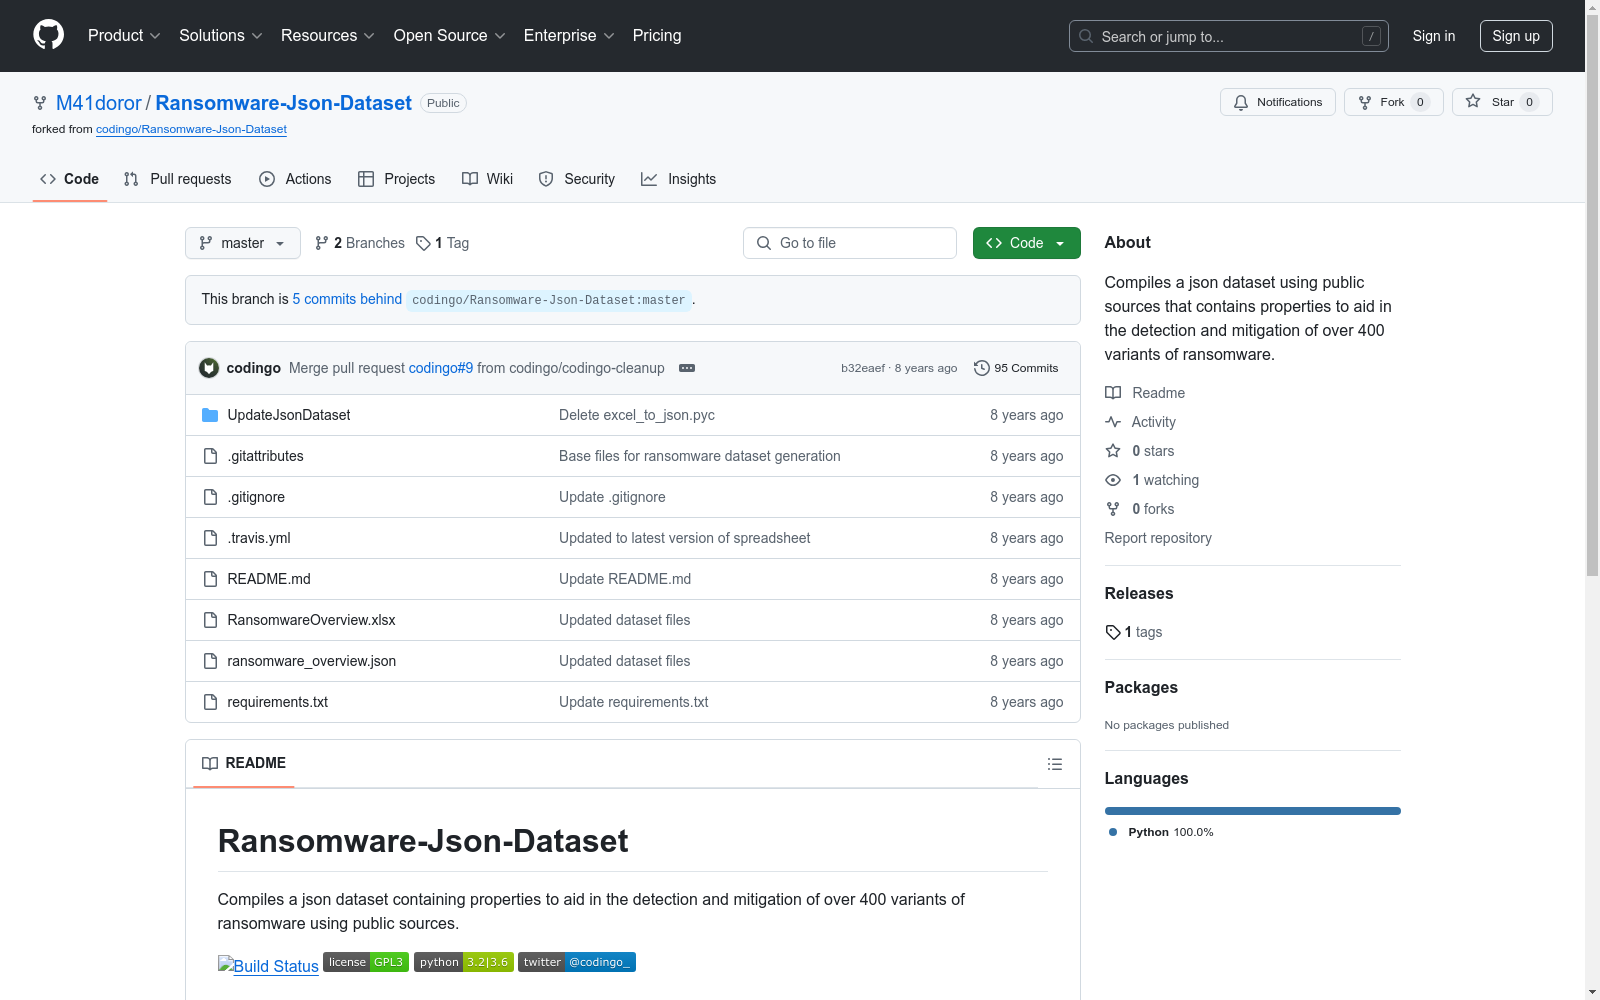
Task: Go to the Wiki tab
Action: coord(488,179)
